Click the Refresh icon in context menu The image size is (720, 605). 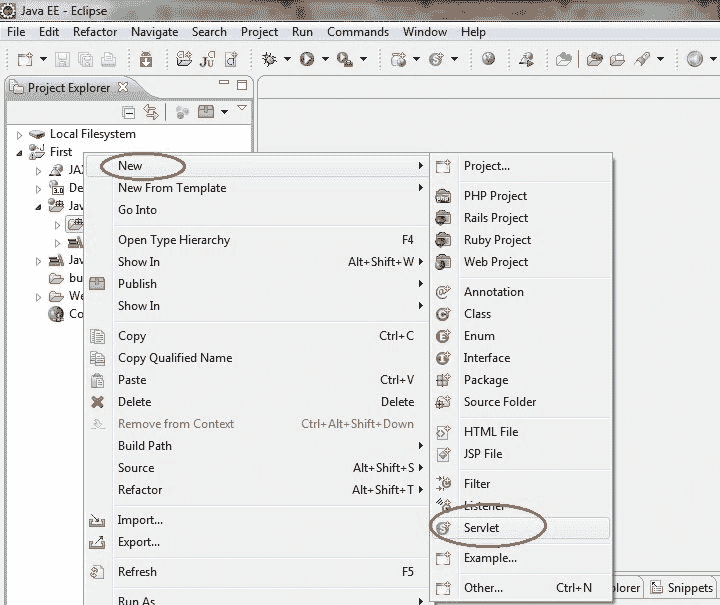coord(97,572)
